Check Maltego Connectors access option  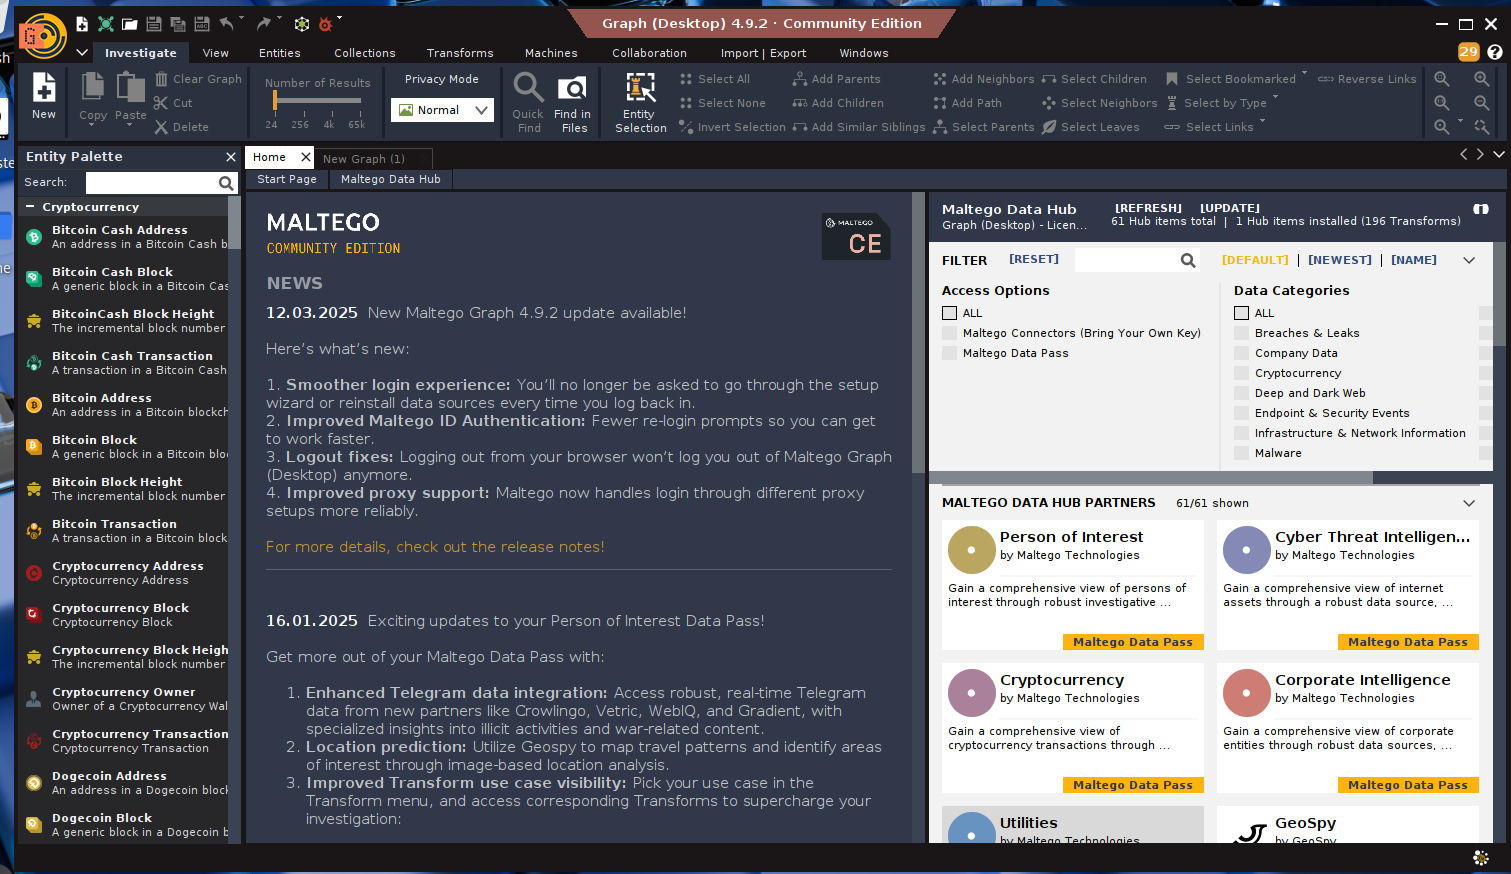click(x=950, y=333)
